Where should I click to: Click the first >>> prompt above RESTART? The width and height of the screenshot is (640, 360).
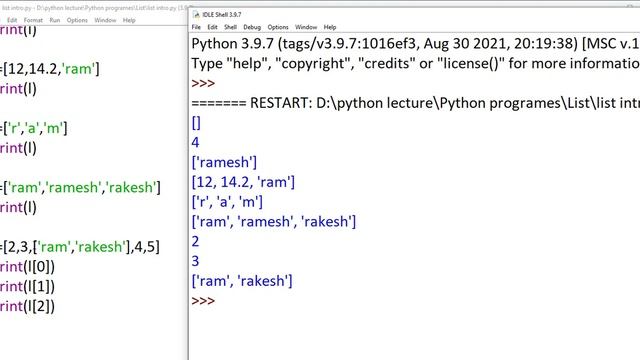[203, 83]
